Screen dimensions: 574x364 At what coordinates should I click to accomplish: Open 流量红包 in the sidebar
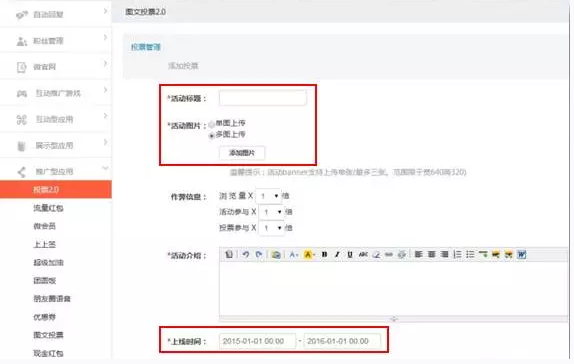[48, 208]
